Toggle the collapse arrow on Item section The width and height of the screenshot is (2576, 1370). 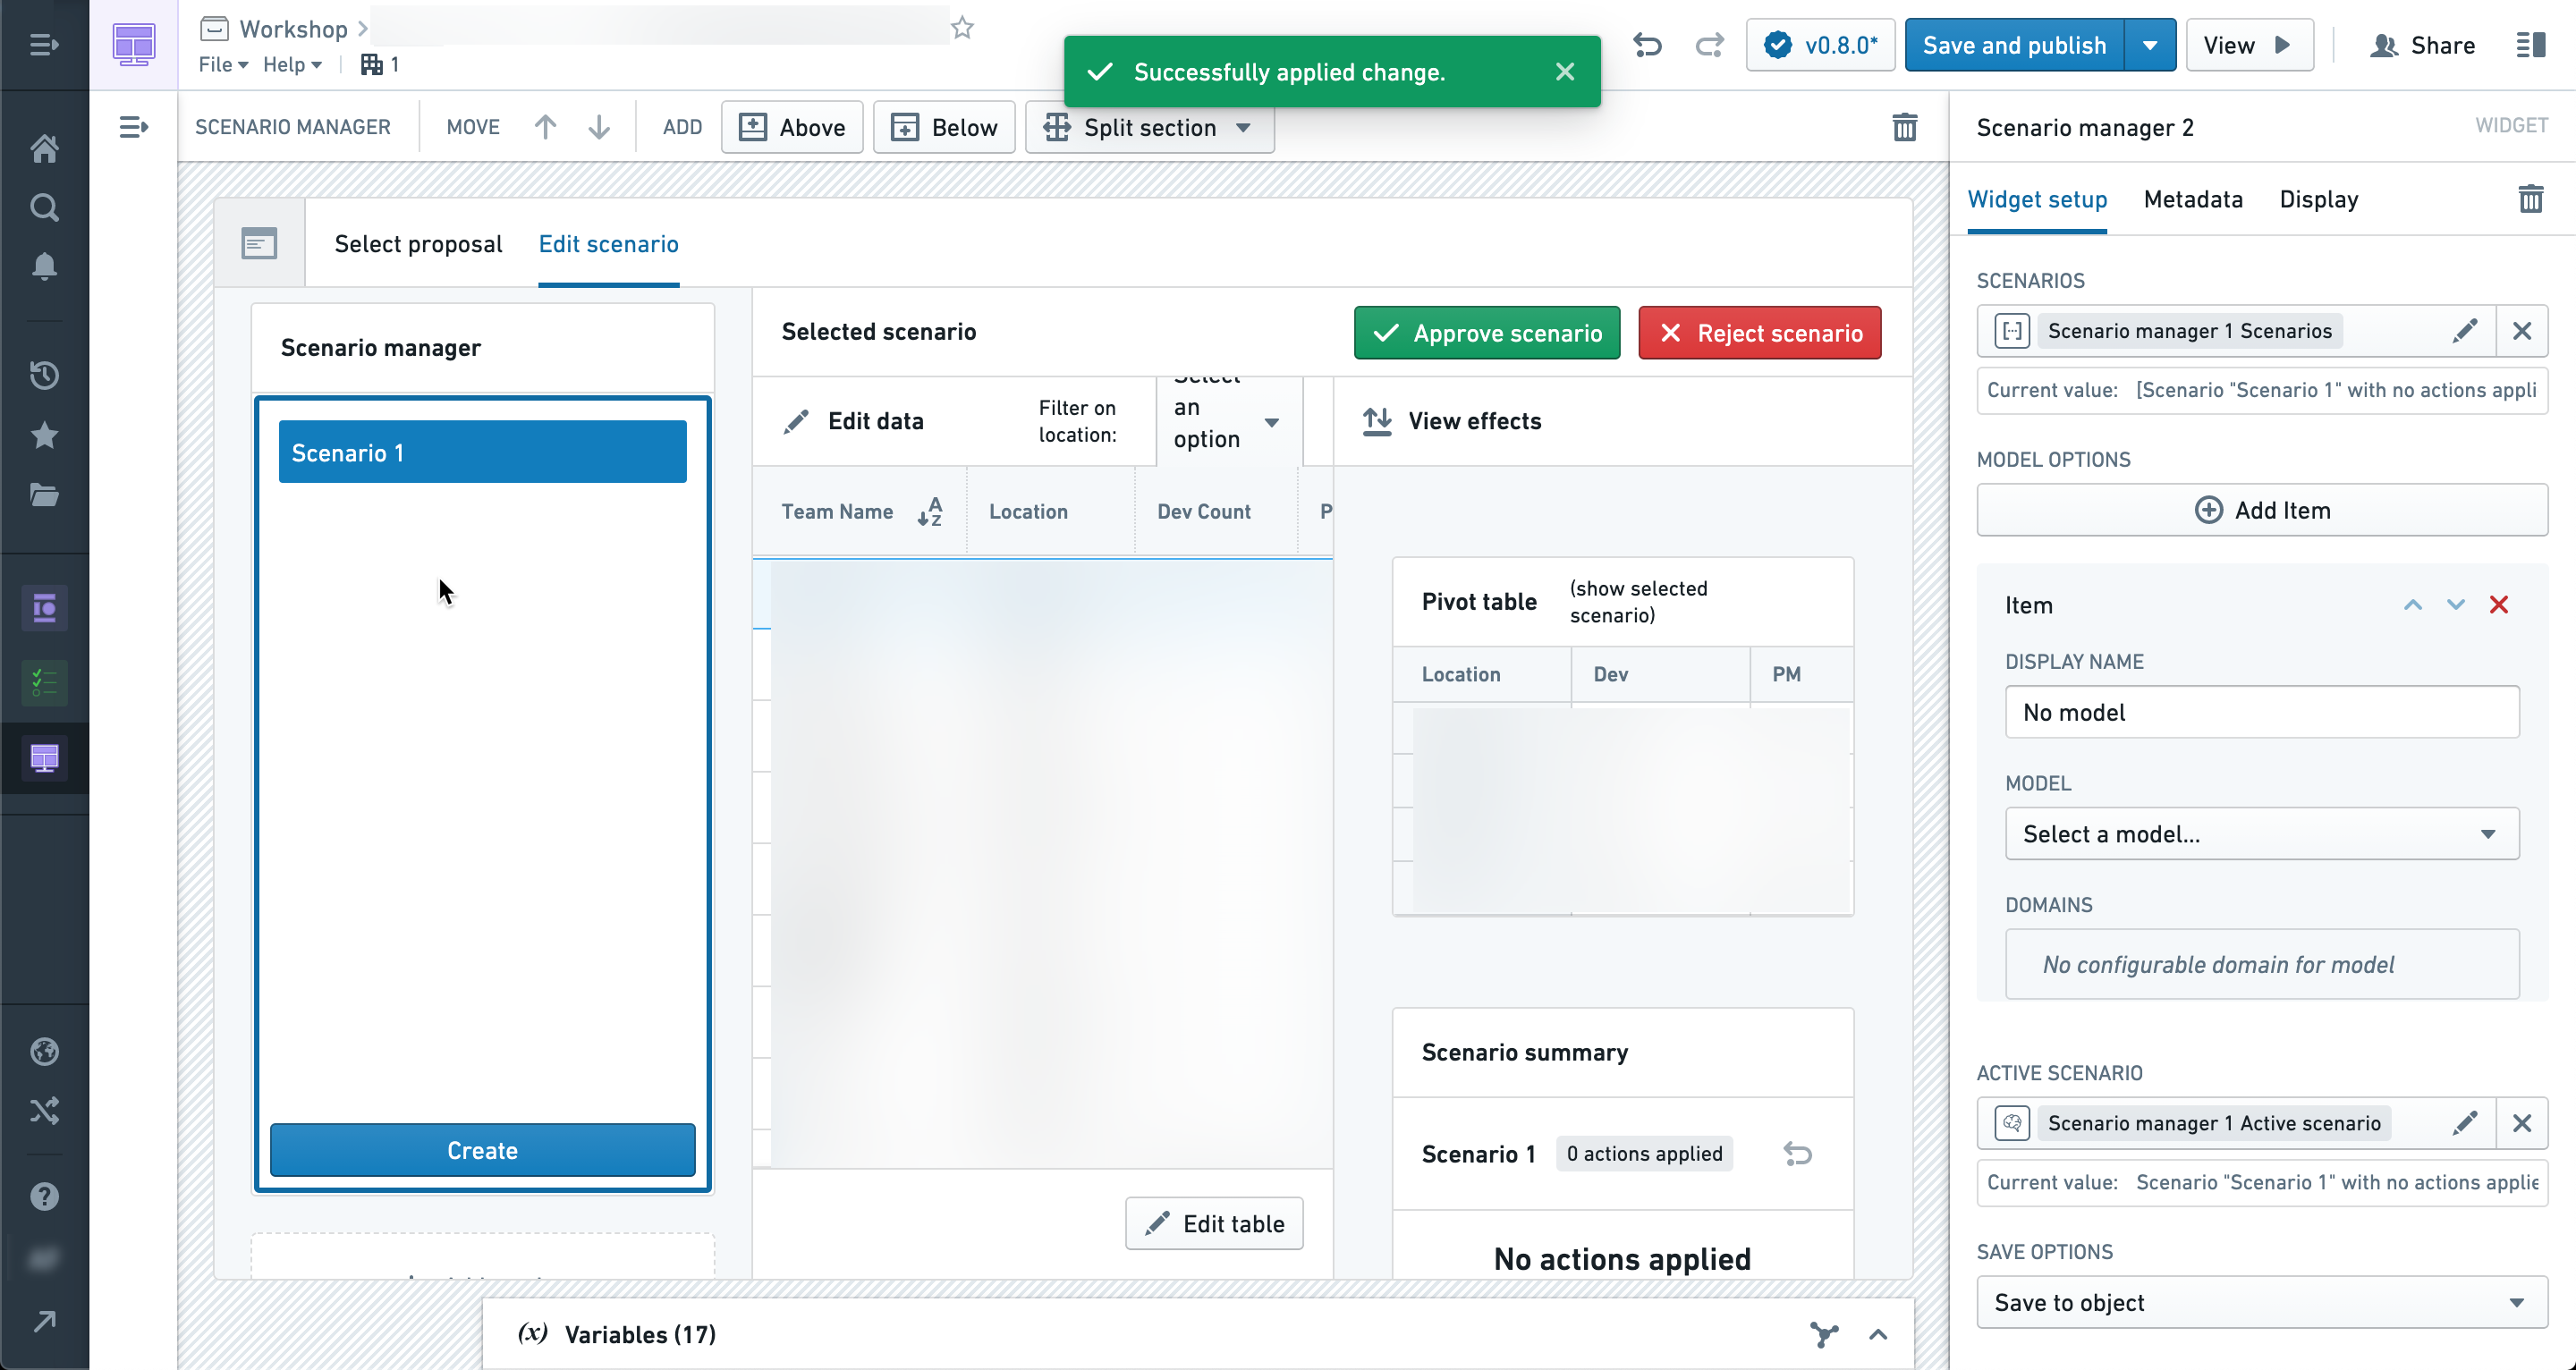click(x=2412, y=605)
